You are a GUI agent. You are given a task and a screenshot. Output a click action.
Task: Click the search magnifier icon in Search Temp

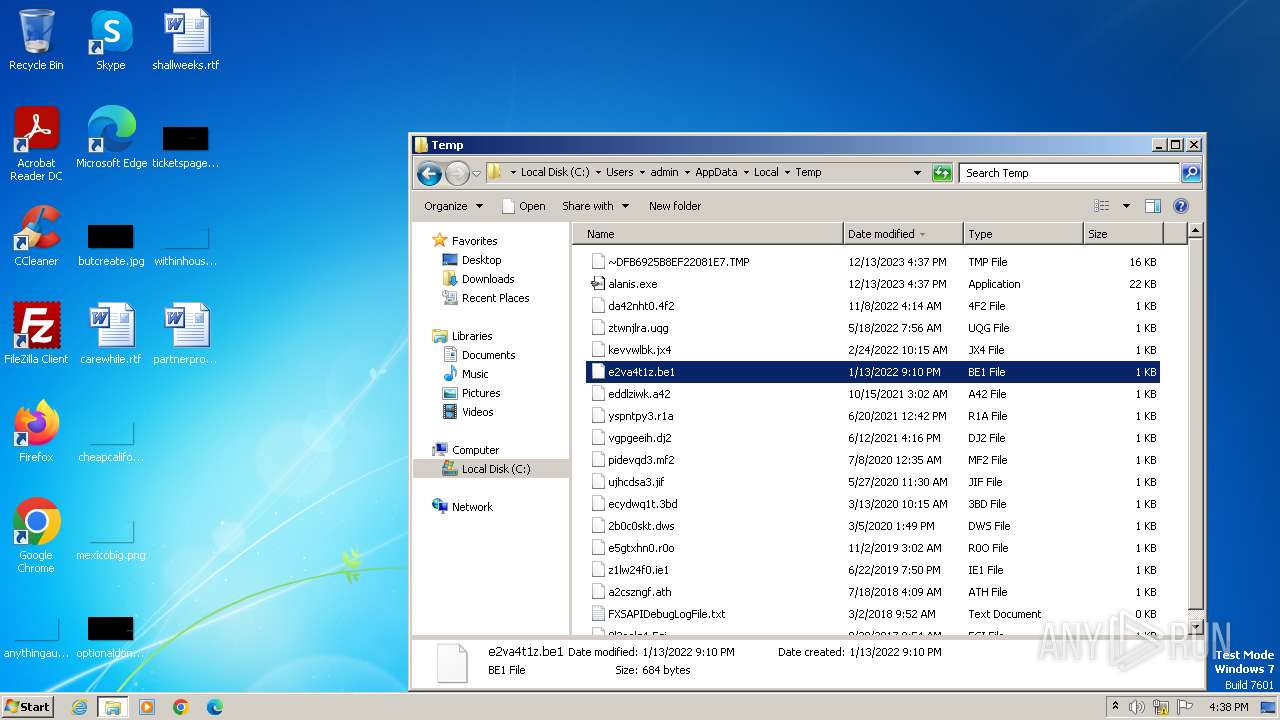(x=1190, y=173)
